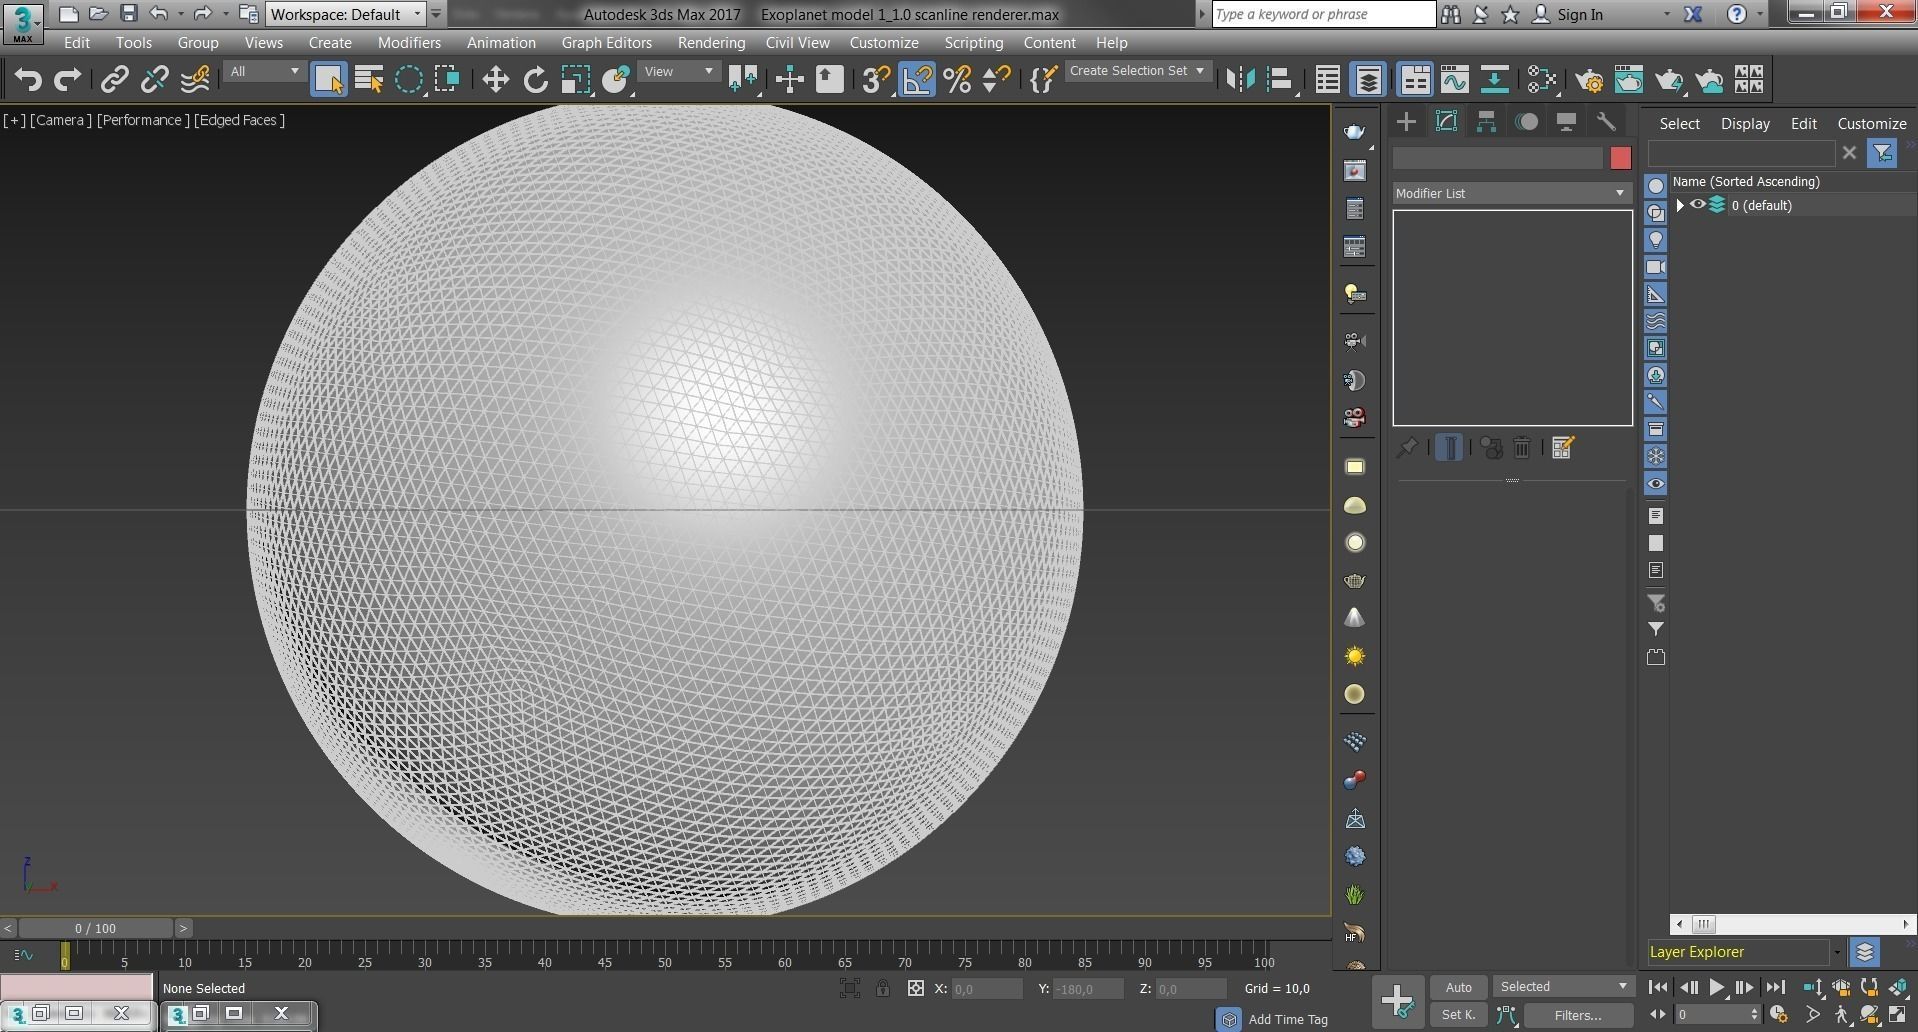Open the Modifiers menu
The height and width of the screenshot is (1032, 1918).
point(409,43)
